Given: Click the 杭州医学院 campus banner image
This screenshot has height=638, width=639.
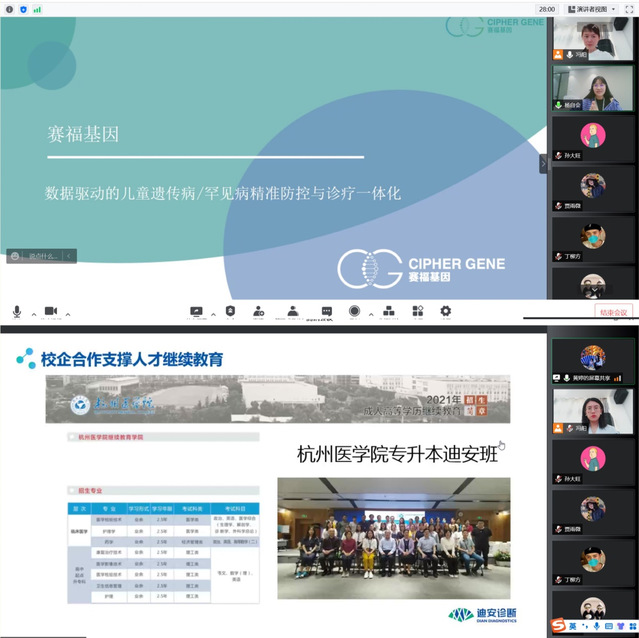Looking at the screenshot, I should coord(278,399).
